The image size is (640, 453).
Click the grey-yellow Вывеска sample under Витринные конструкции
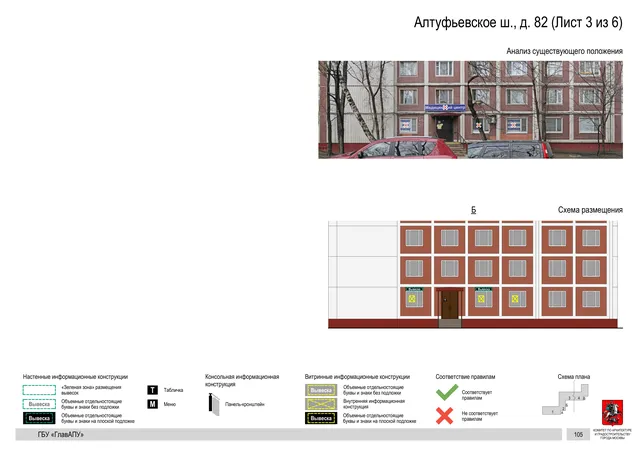point(321,390)
